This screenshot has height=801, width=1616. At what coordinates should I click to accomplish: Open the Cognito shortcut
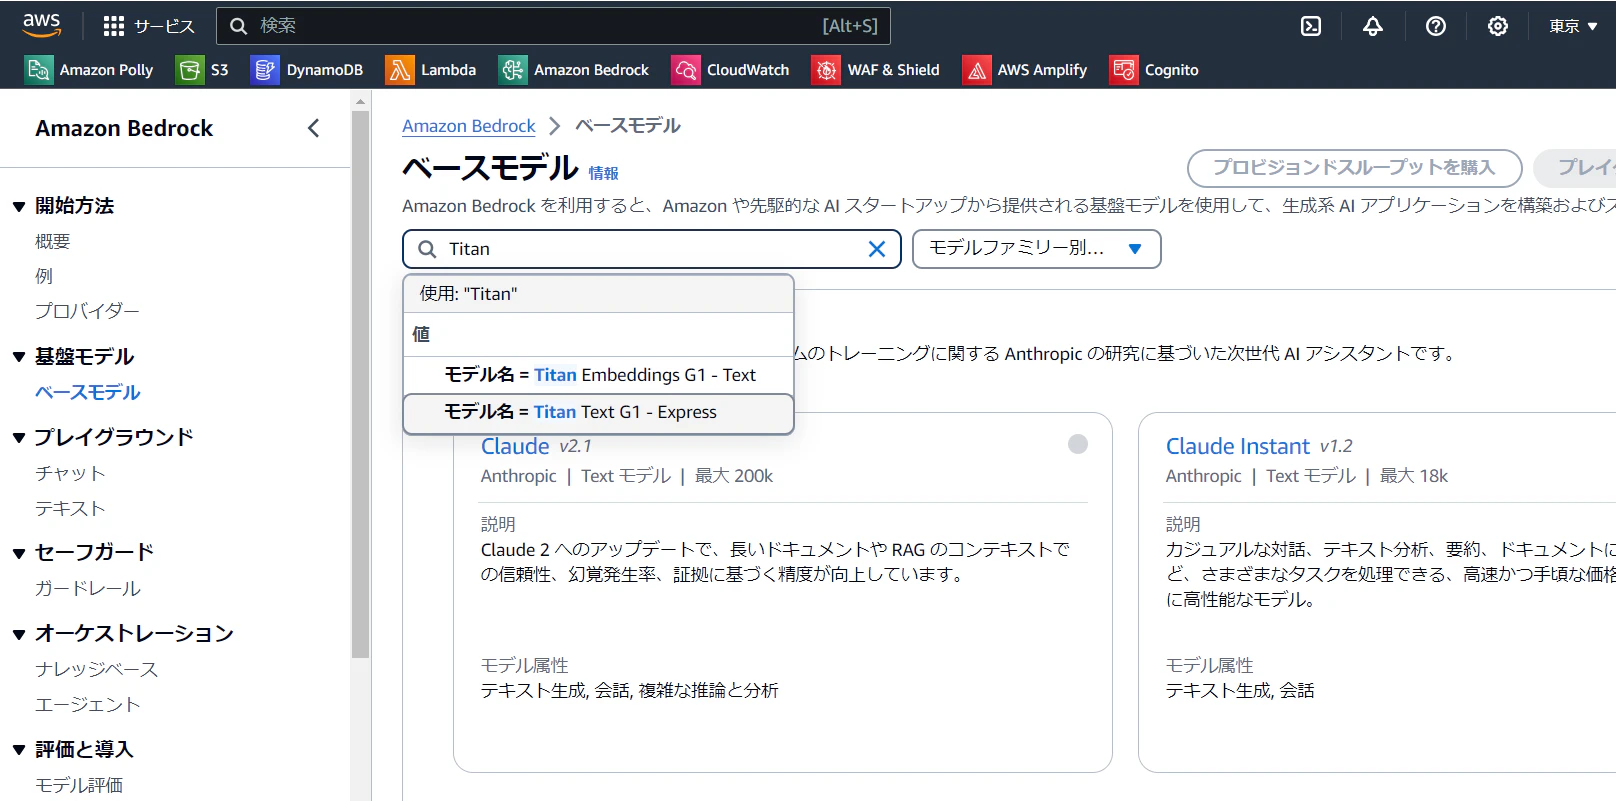(x=1154, y=70)
